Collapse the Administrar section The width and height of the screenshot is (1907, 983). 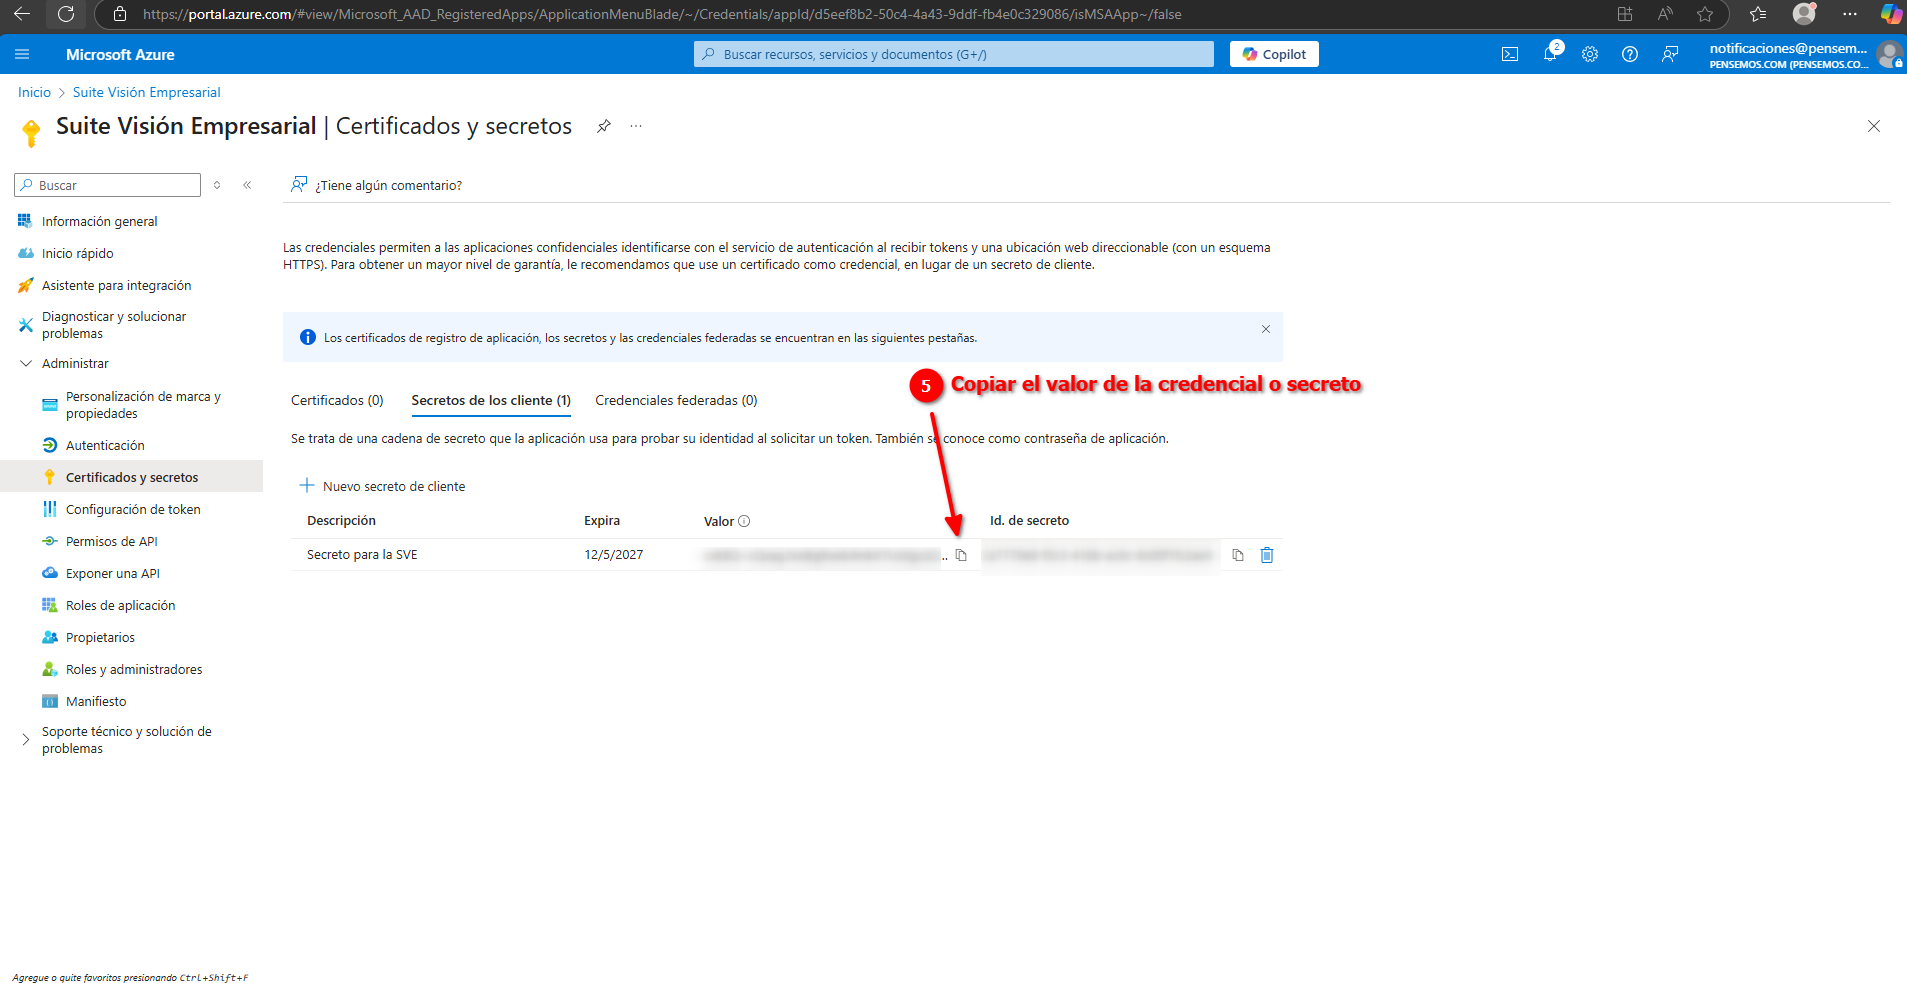[x=26, y=364]
